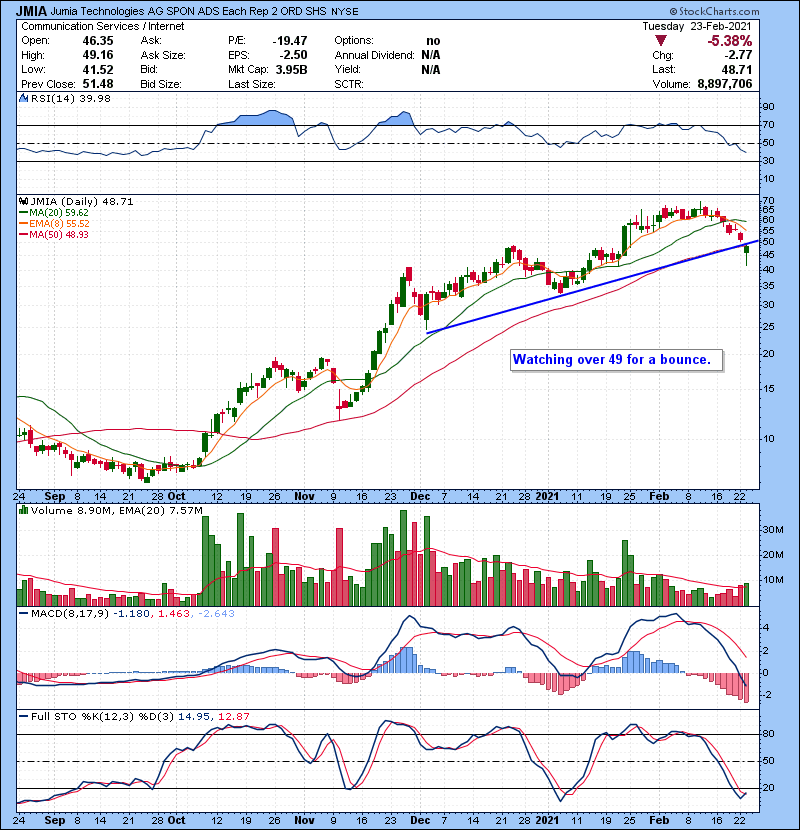Click the Open value 46.35

(x=97, y=41)
